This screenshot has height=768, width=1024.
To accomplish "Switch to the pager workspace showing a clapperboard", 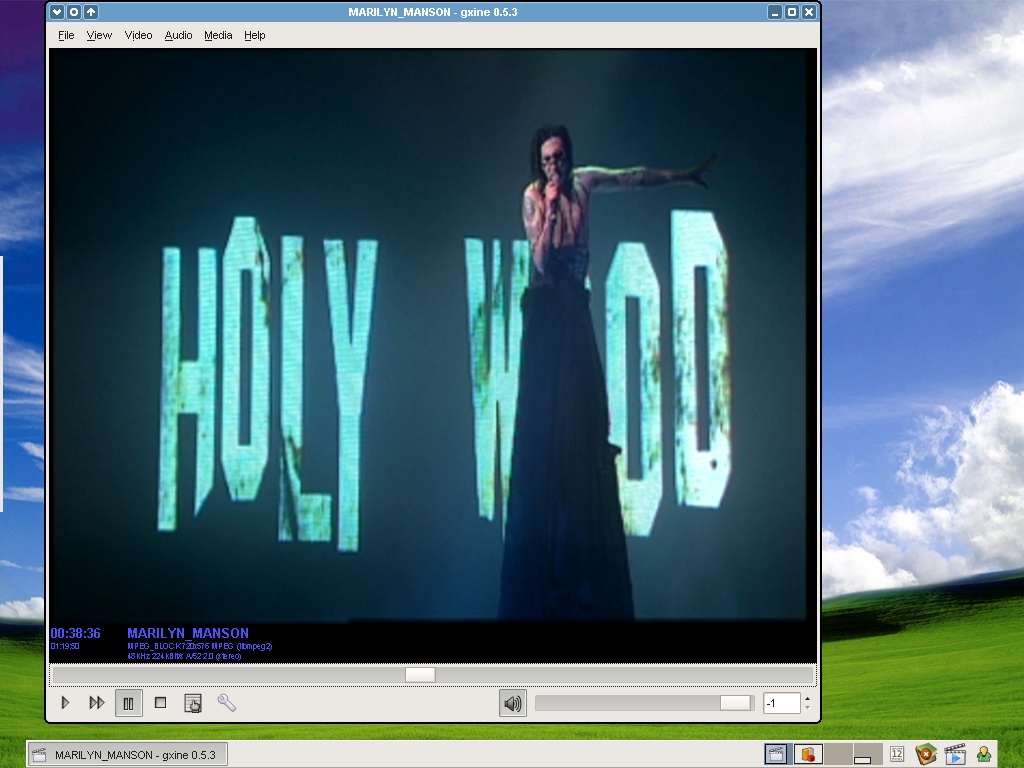I will (778, 754).
